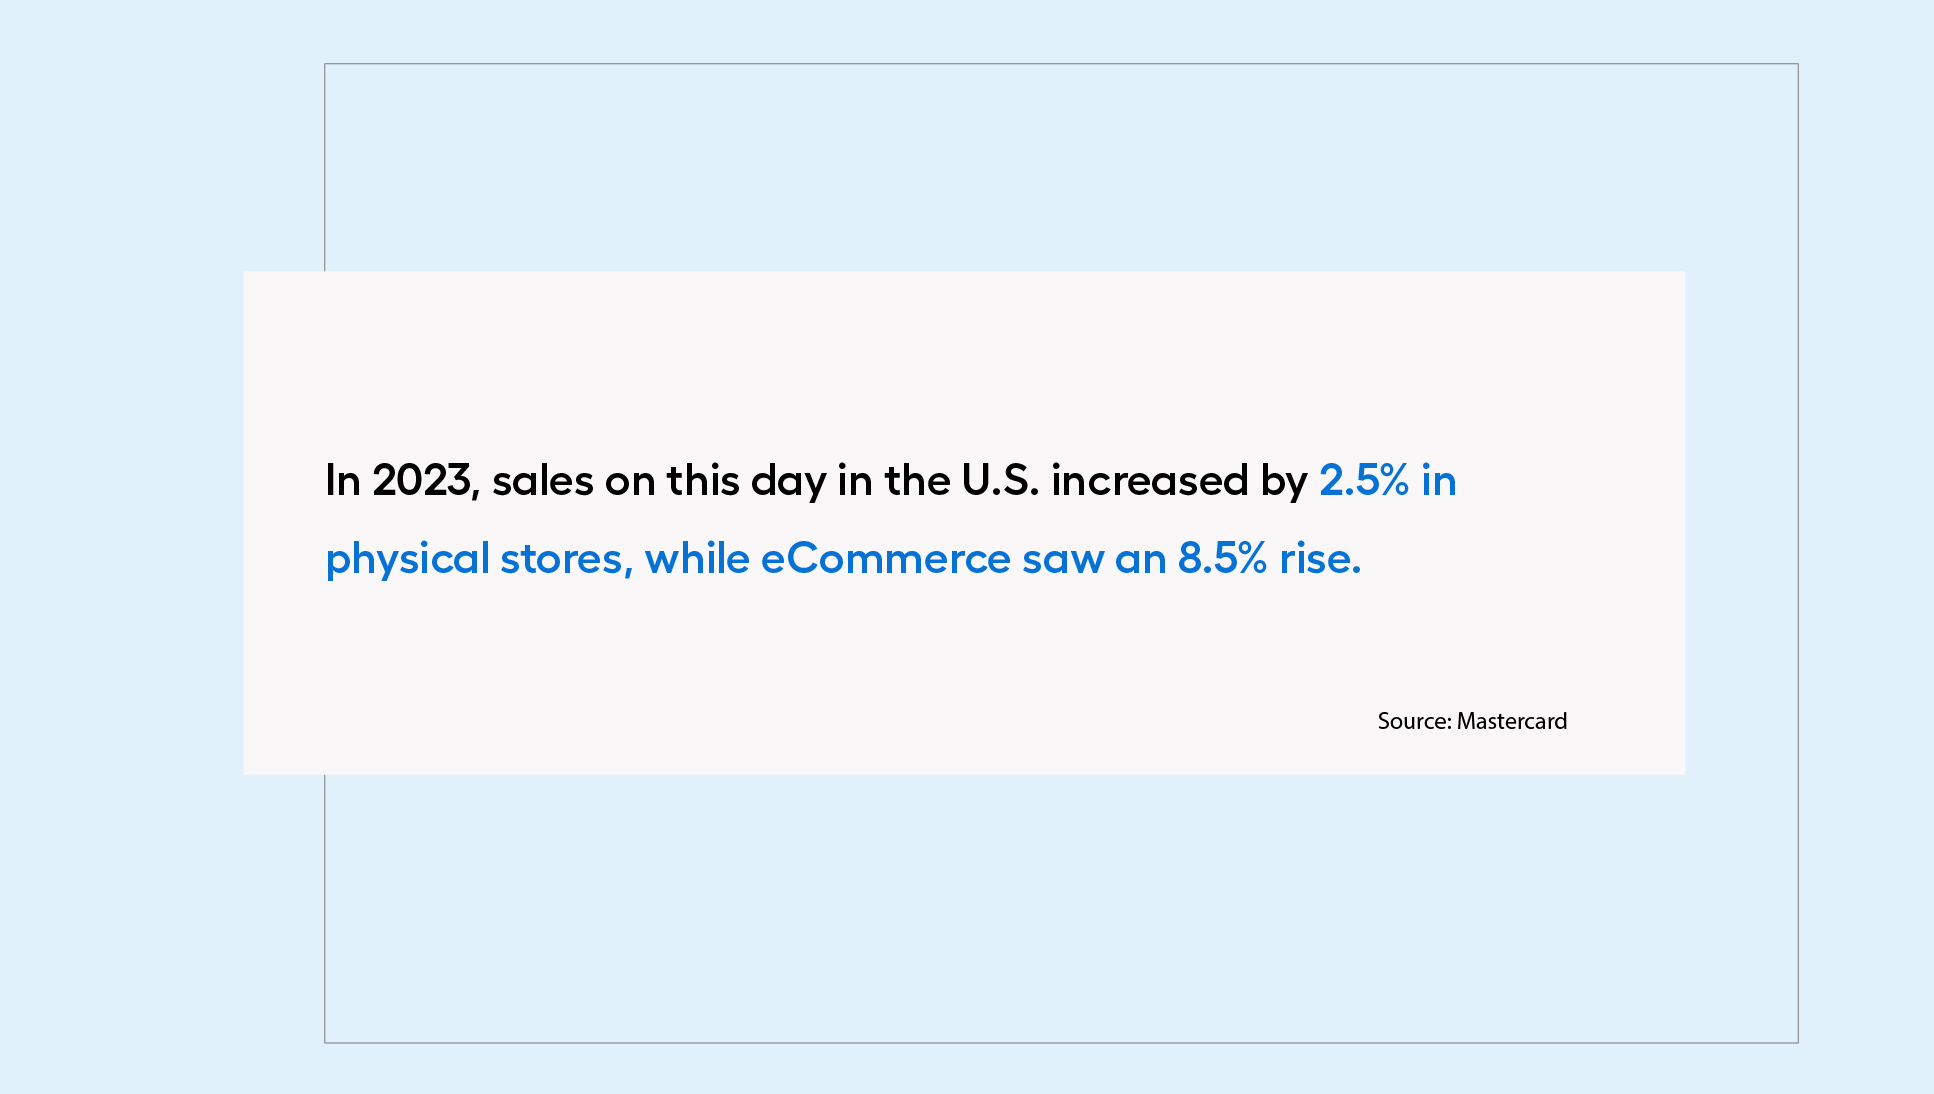Click the blue "2.5%" figure
The width and height of the screenshot is (1934, 1094).
pyautogui.click(x=1364, y=481)
